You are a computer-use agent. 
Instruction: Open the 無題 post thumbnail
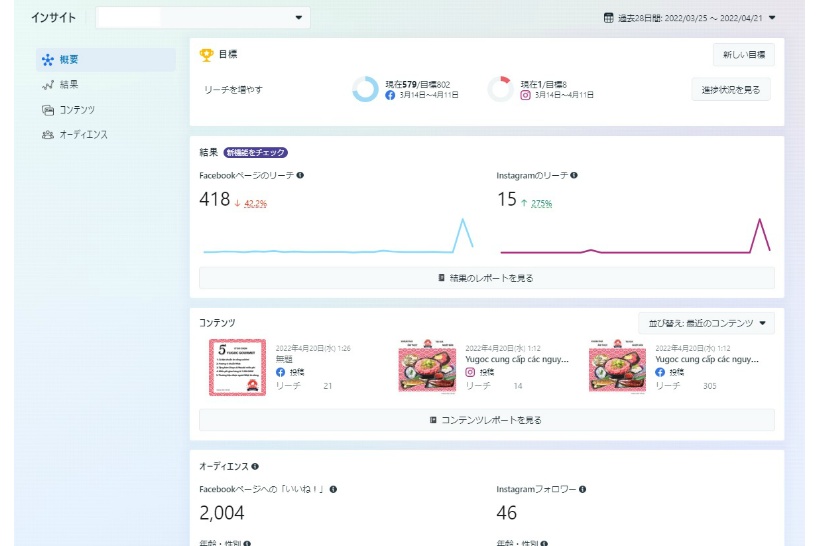coord(238,367)
